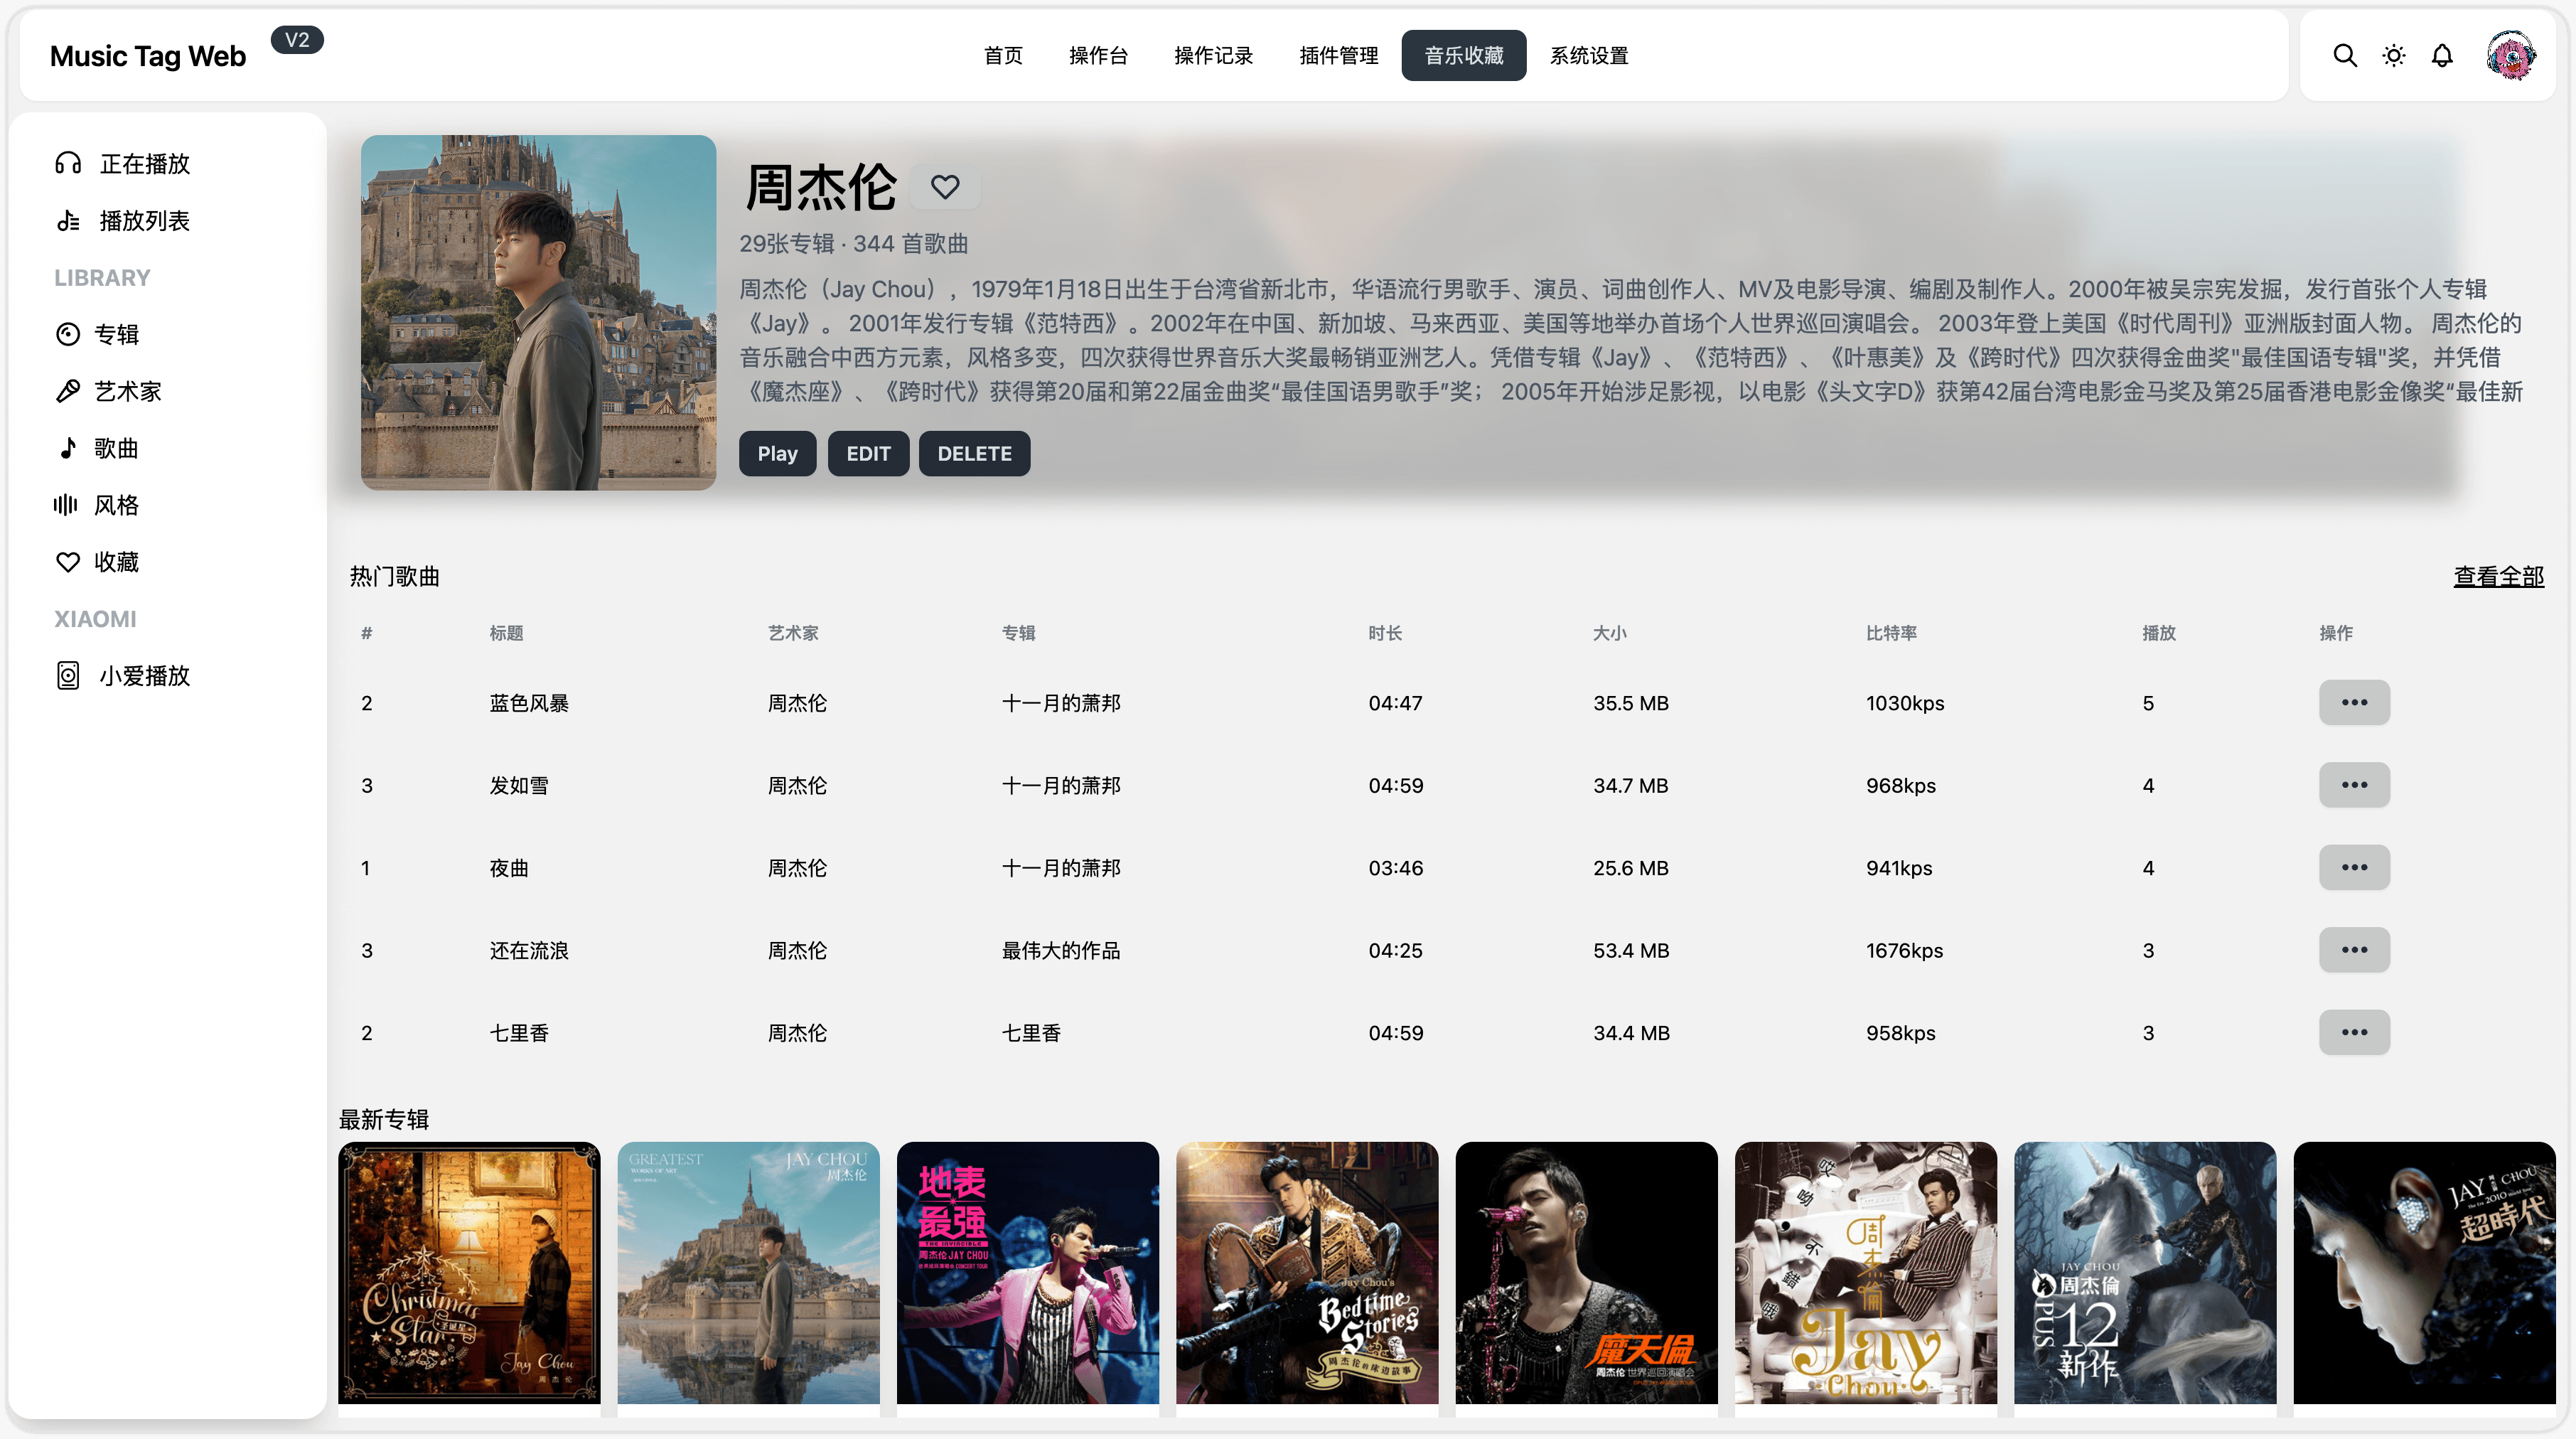The height and width of the screenshot is (1439, 2576).
Task: Click 播放 column header
Action: (2158, 633)
